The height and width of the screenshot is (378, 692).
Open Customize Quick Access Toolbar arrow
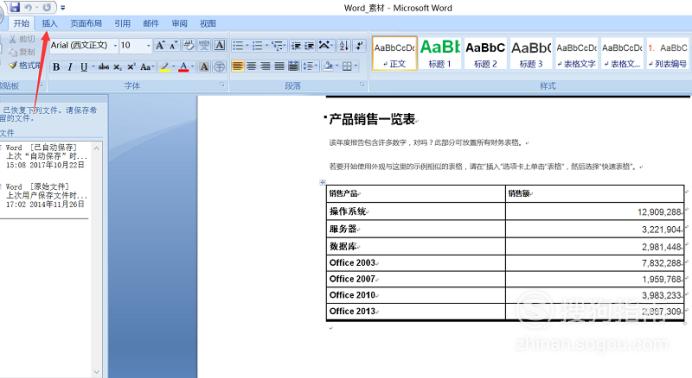coord(63,8)
